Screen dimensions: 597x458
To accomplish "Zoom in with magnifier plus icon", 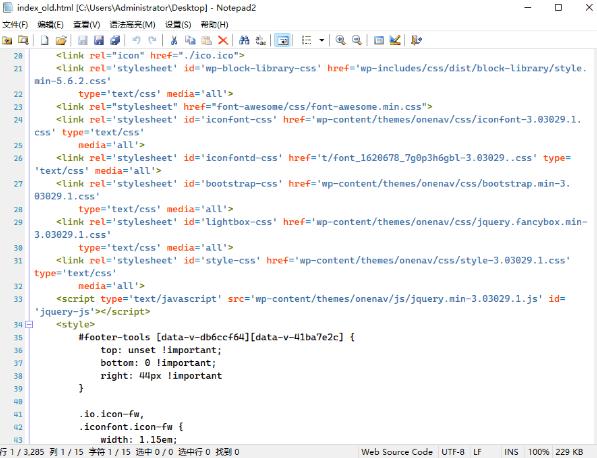I will pyautogui.click(x=340, y=40).
